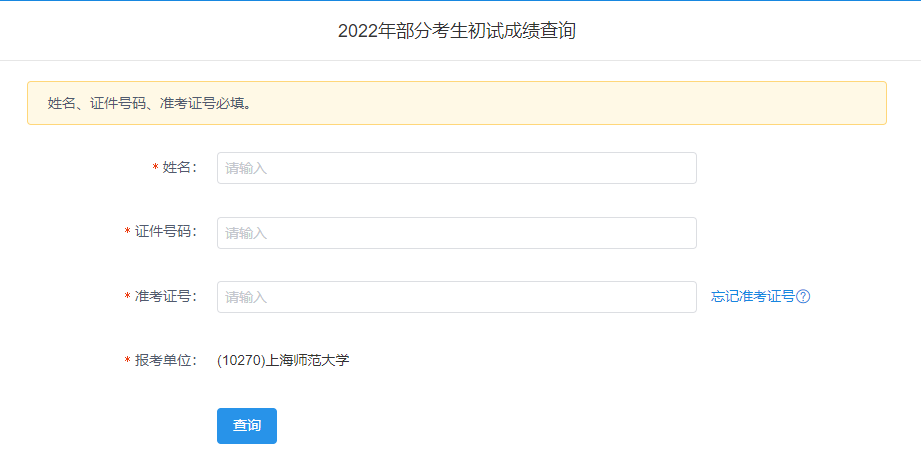Click the 姓名 field label
The width and height of the screenshot is (921, 458).
(x=178, y=167)
